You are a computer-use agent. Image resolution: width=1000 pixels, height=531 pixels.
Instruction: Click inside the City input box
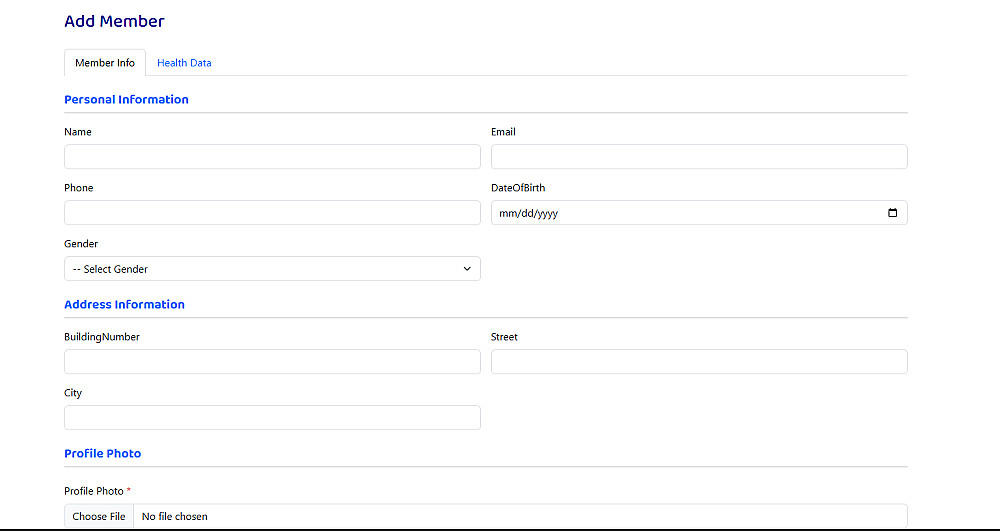[272, 418]
